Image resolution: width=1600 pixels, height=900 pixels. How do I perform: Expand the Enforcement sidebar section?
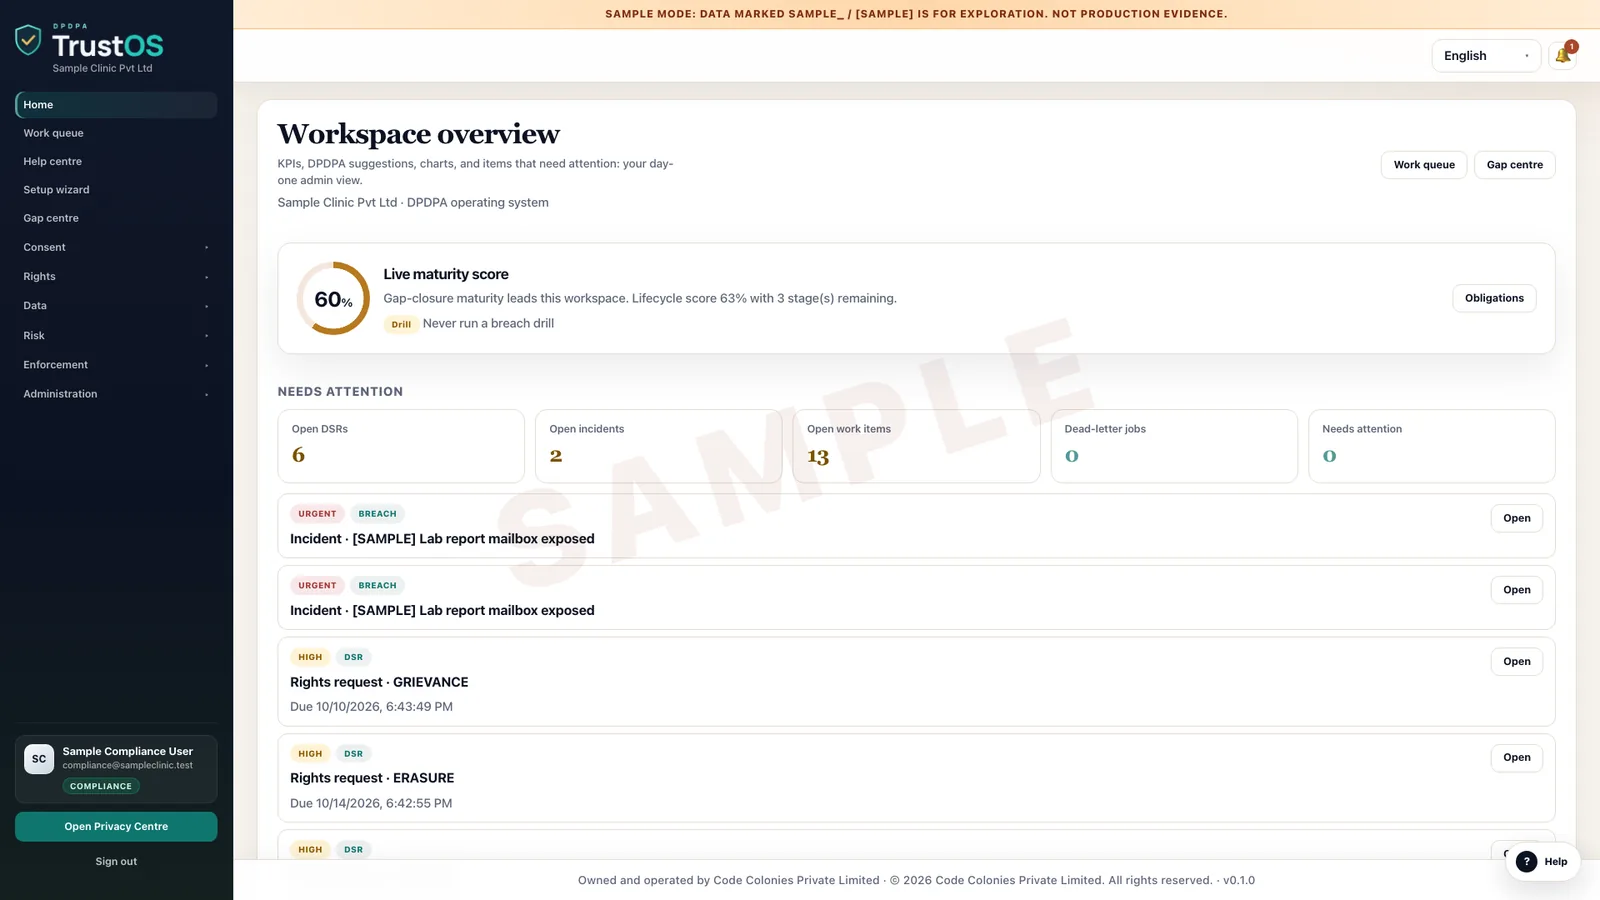click(116, 365)
